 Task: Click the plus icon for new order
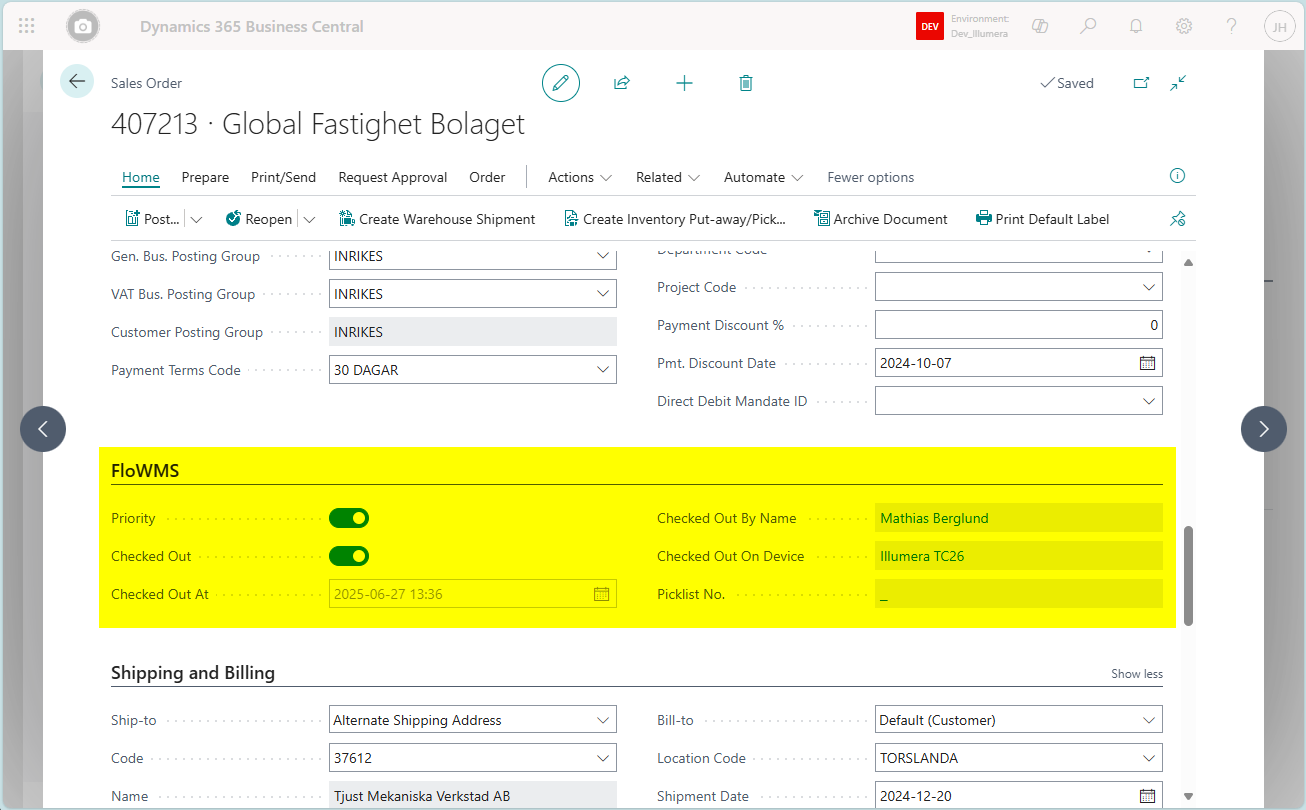point(684,83)
